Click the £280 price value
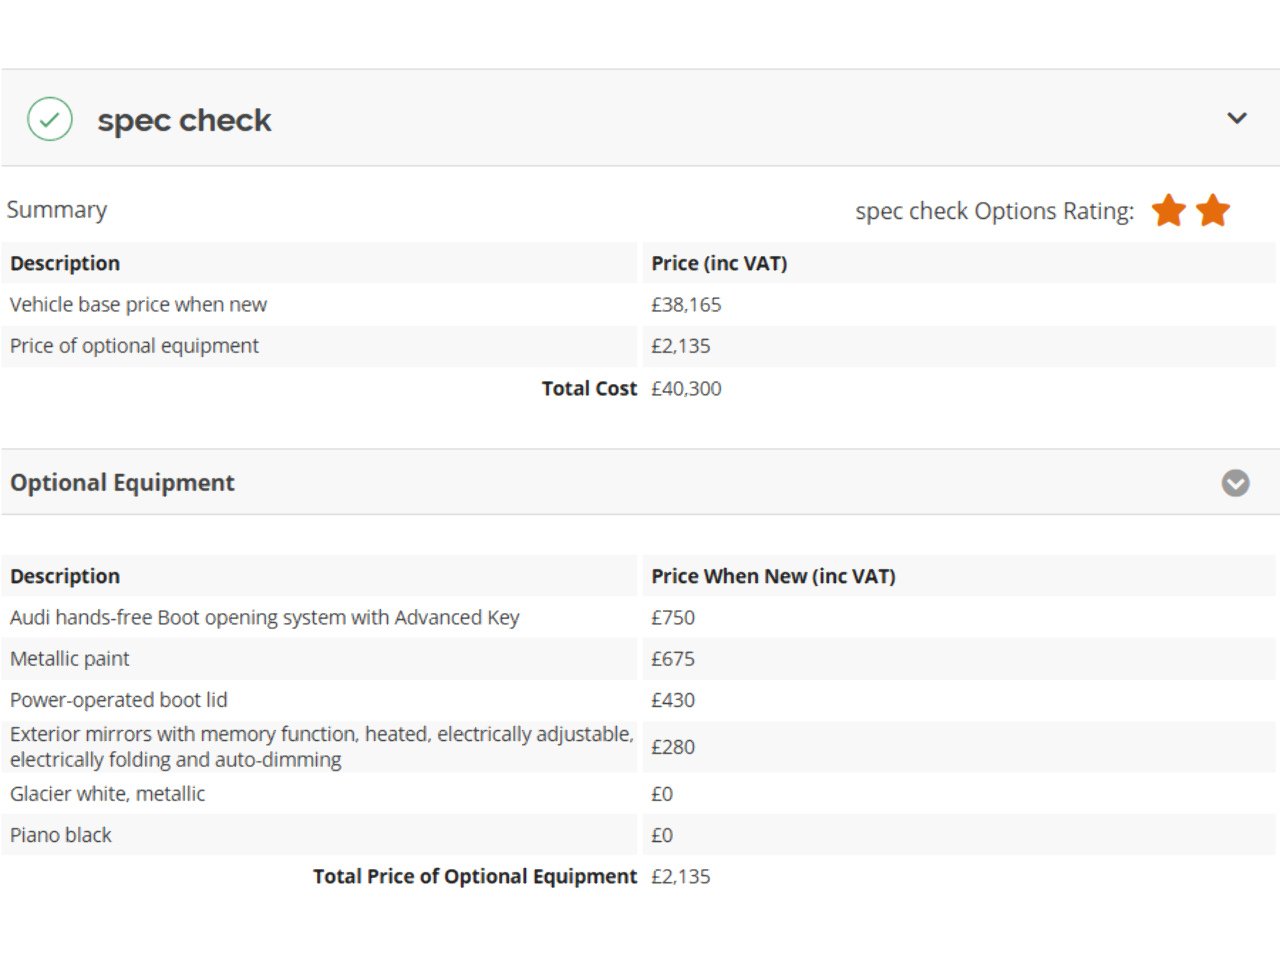The height and width of the screenshot is (960, 1280). pyautogui.click(x=673, y=747)
